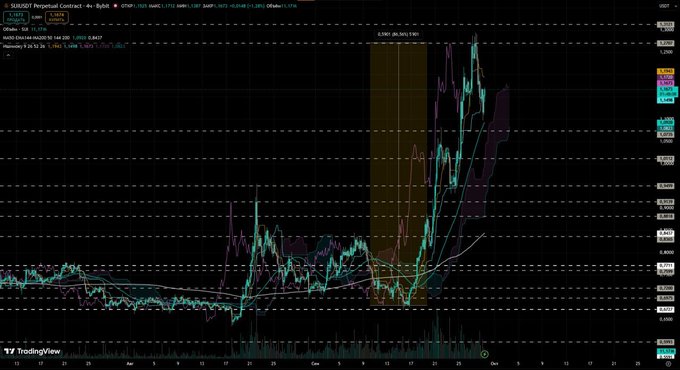
Task: Click the orange 1,1943 price scale label
Action: 666,71
